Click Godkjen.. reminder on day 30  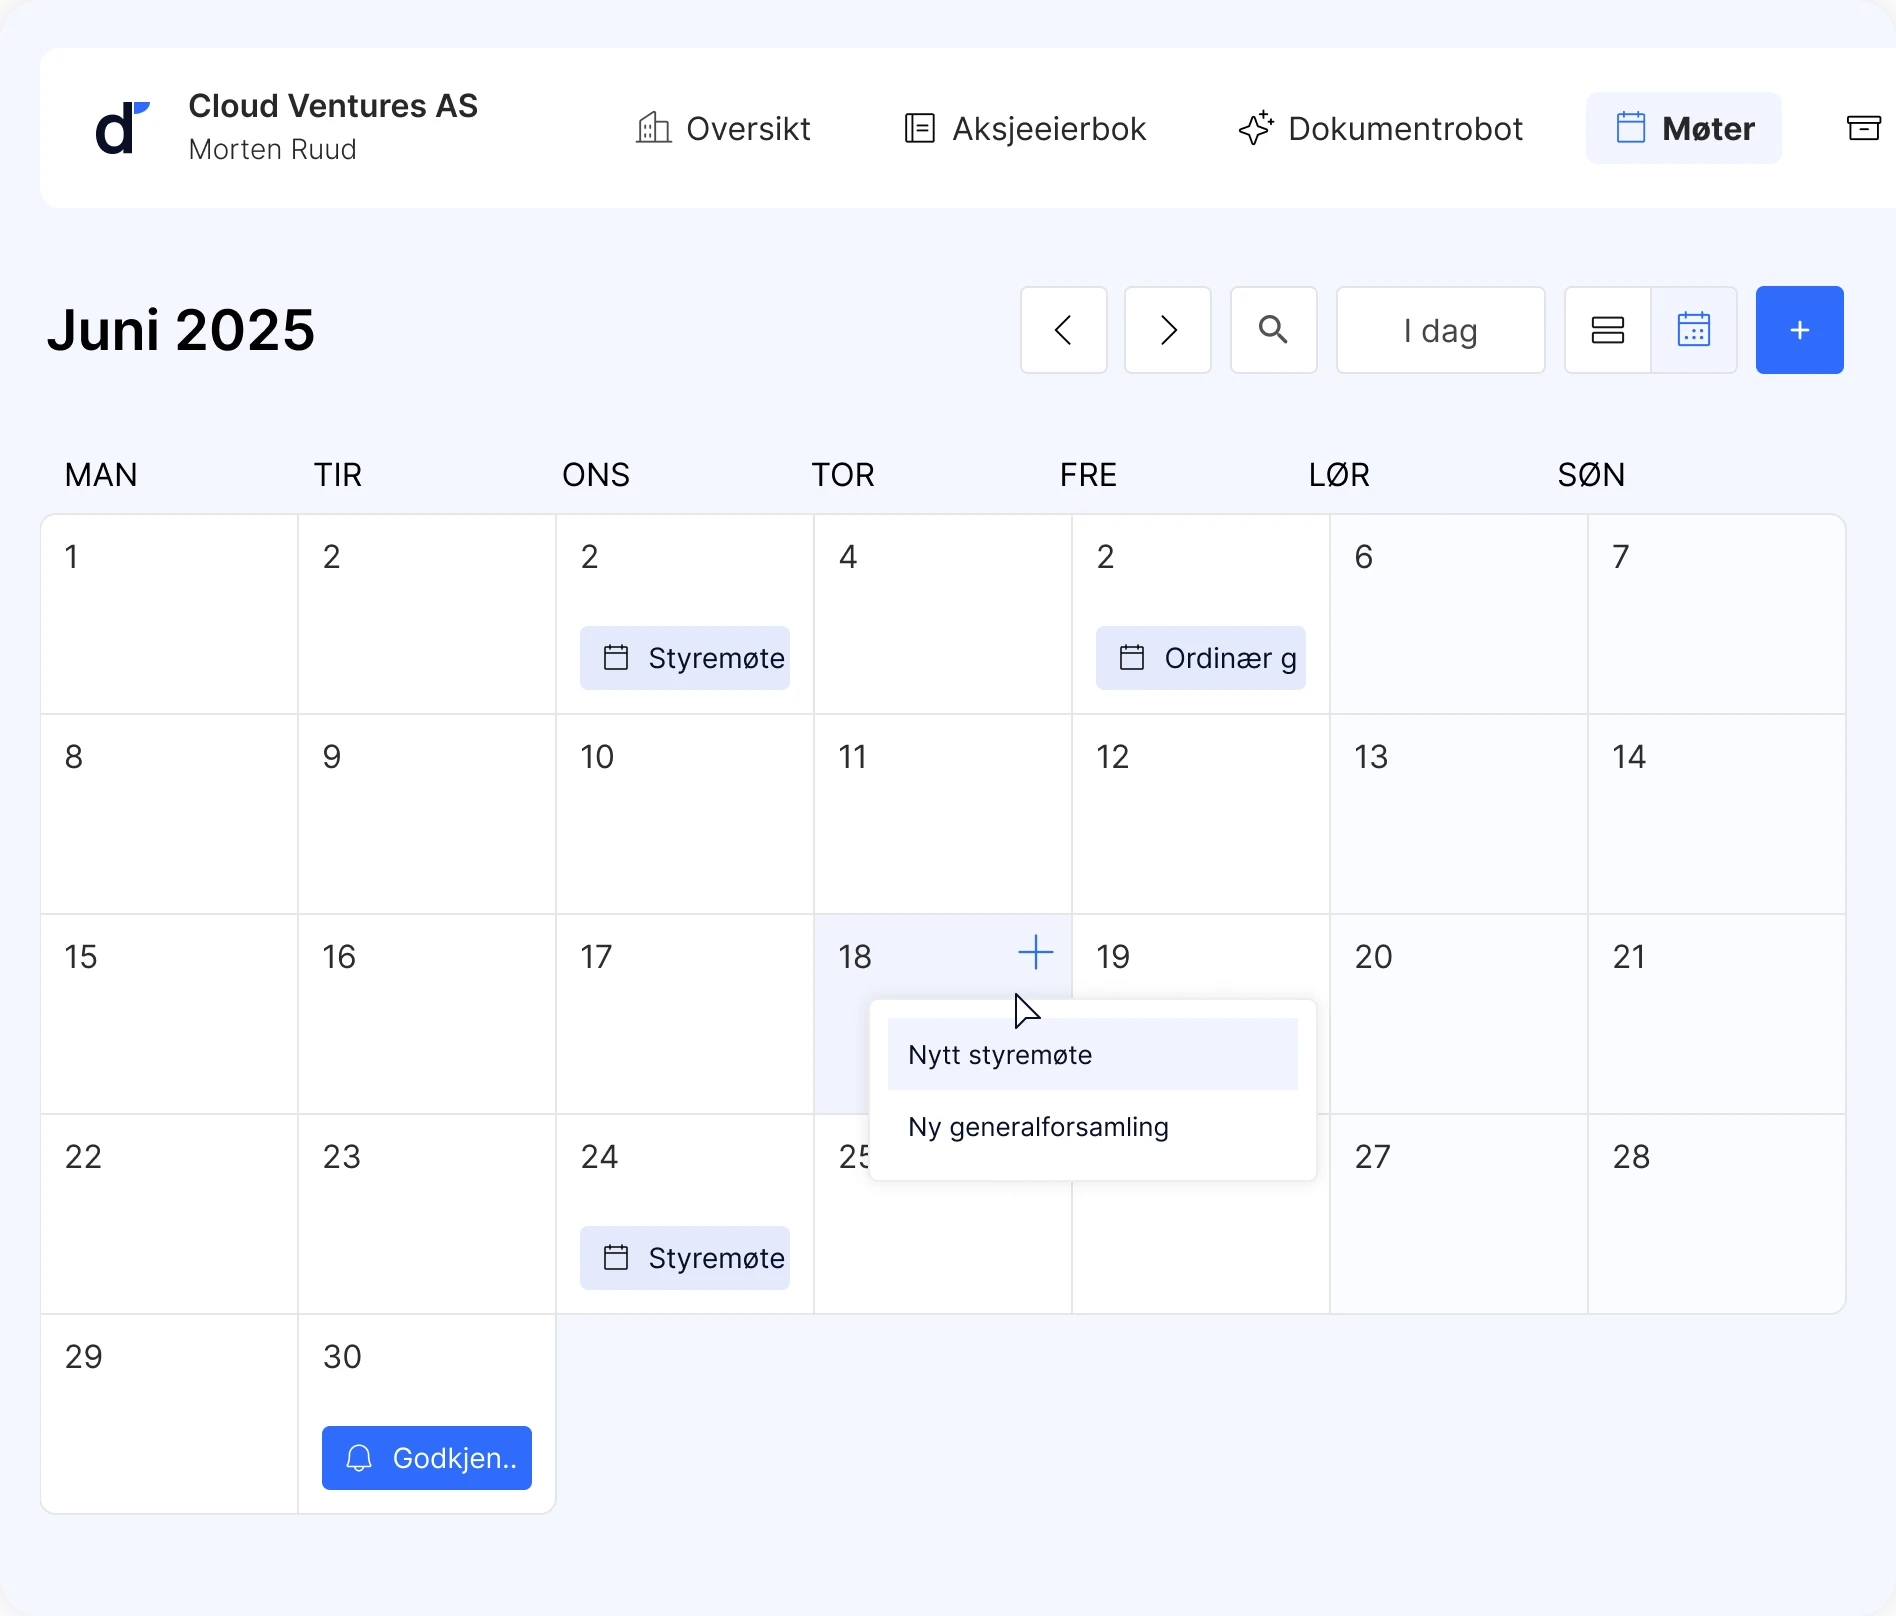pyautogui.click(x=427, y=1458)
